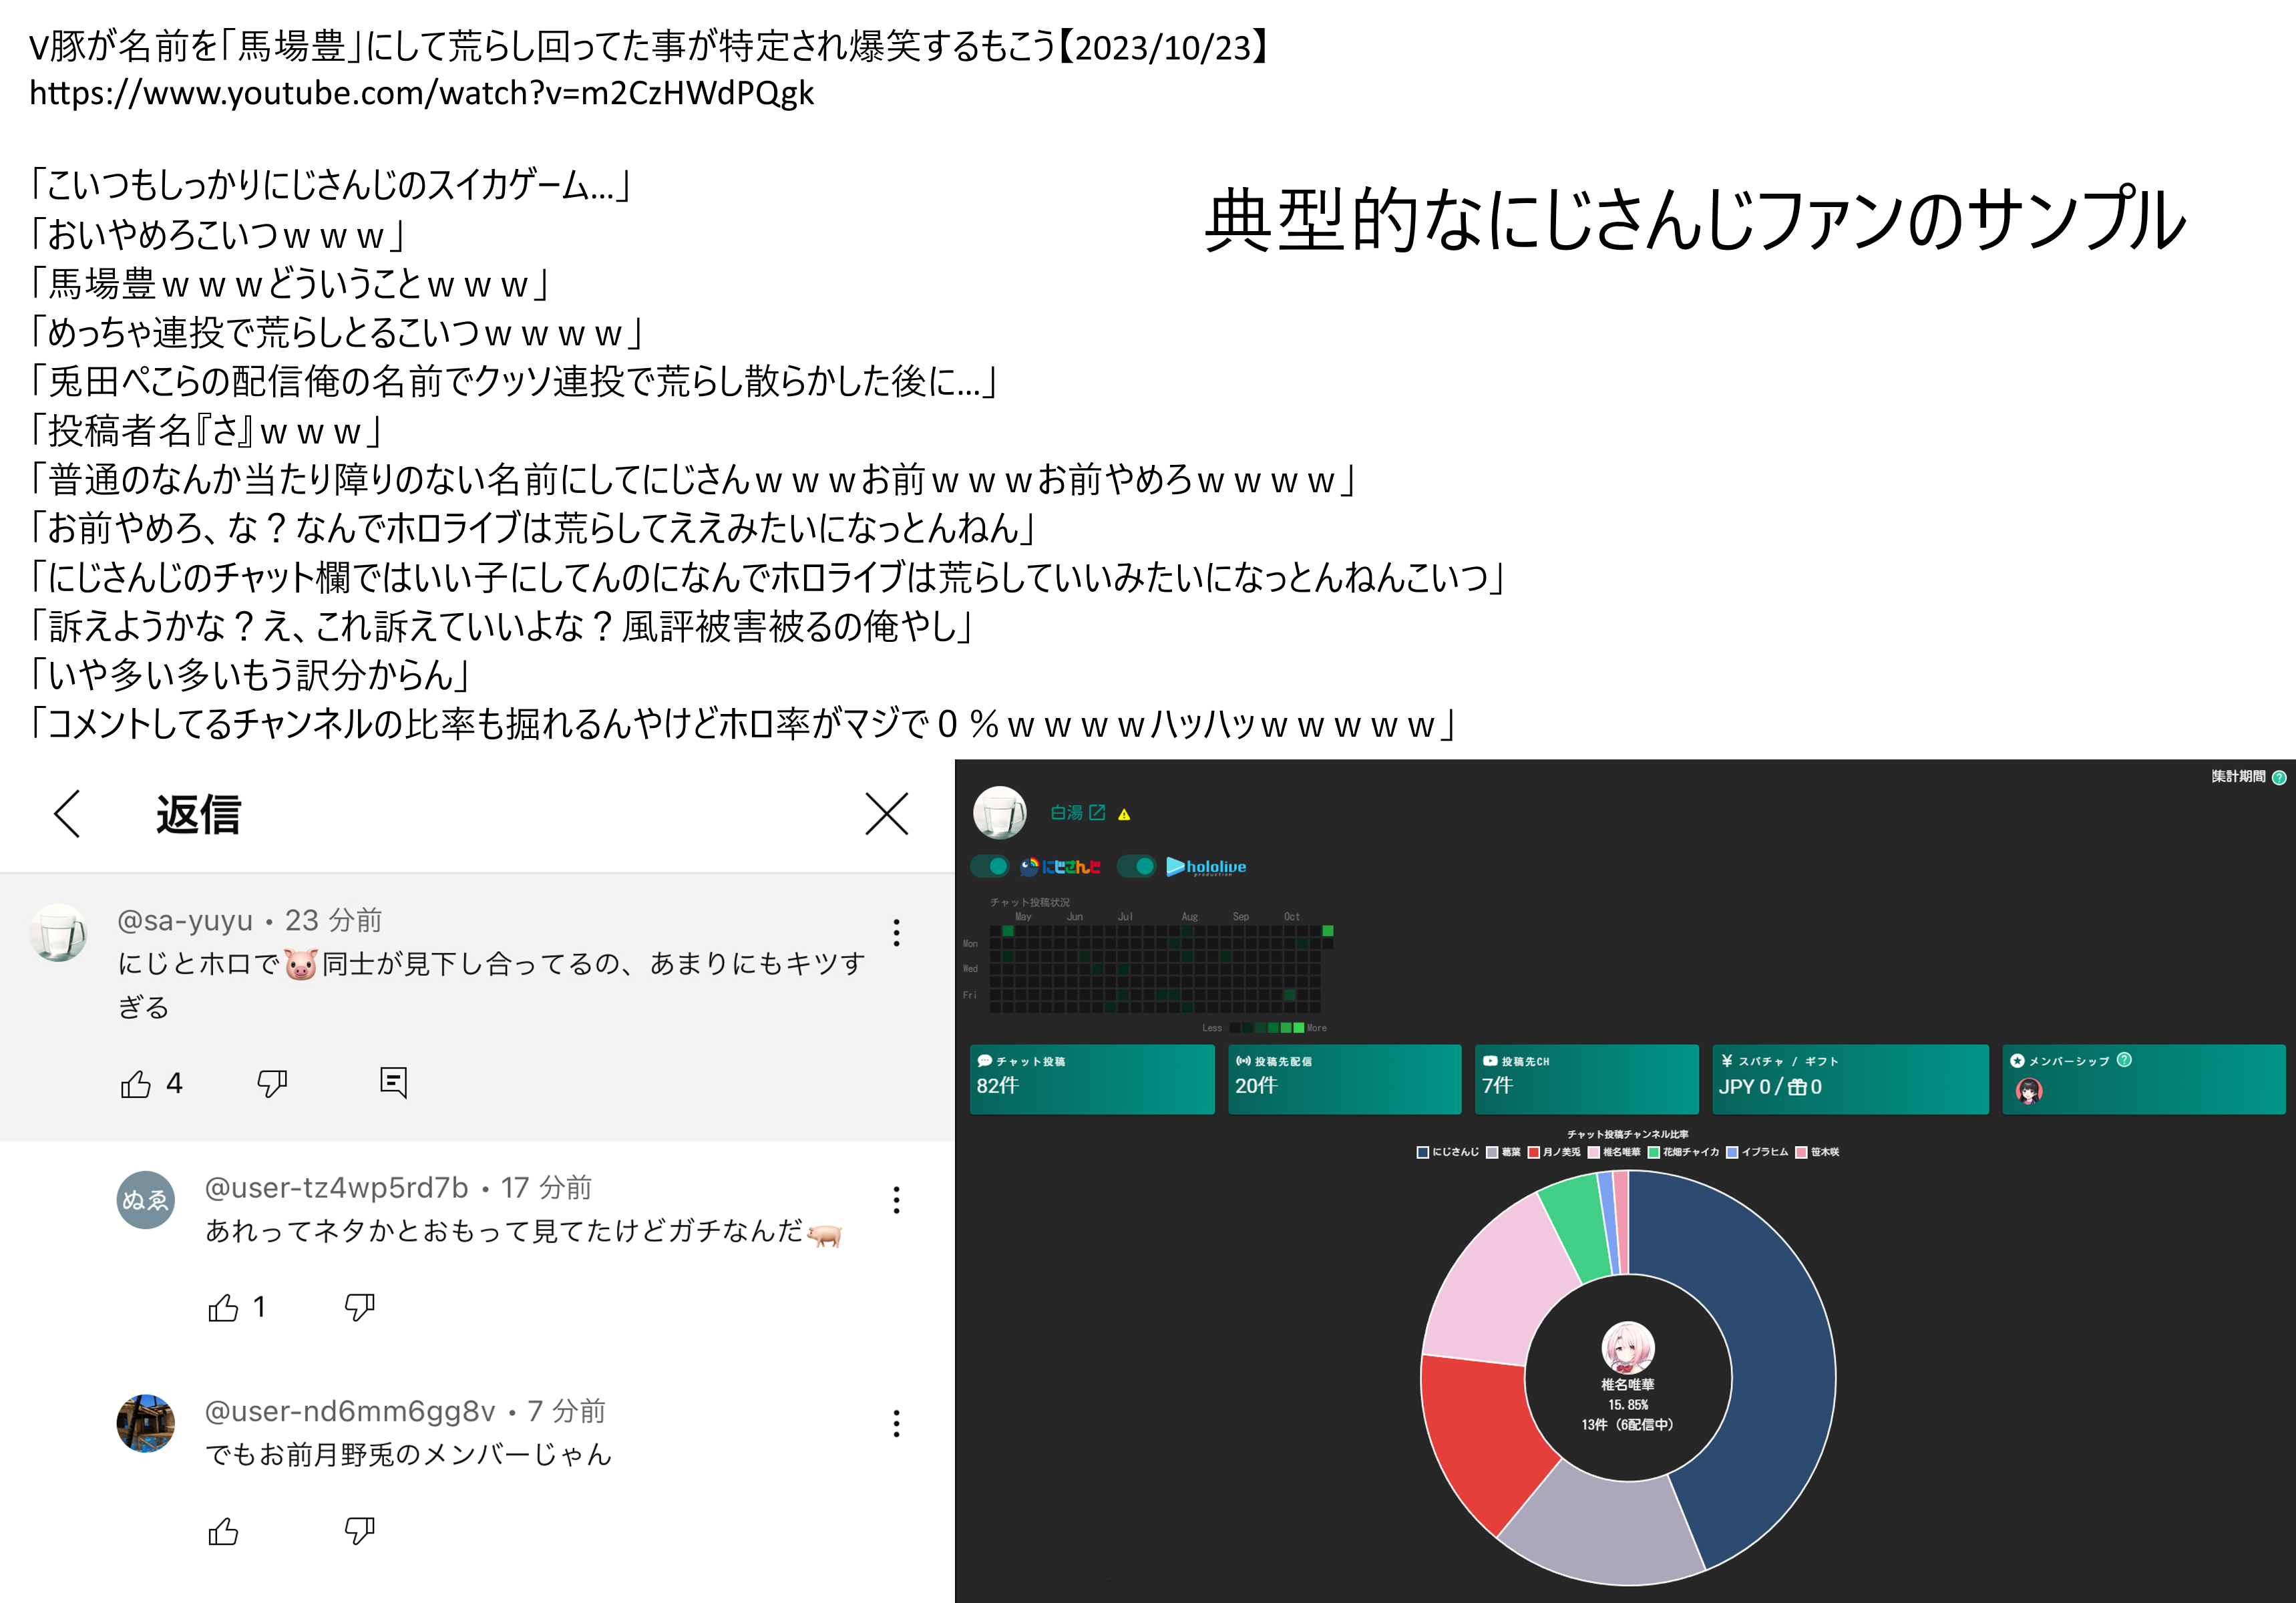Image resolution: width=2296 pixels, height=1603 pixels.
Task: Open the チャット投稿 82件 card
Action: coord(1091,1079)
